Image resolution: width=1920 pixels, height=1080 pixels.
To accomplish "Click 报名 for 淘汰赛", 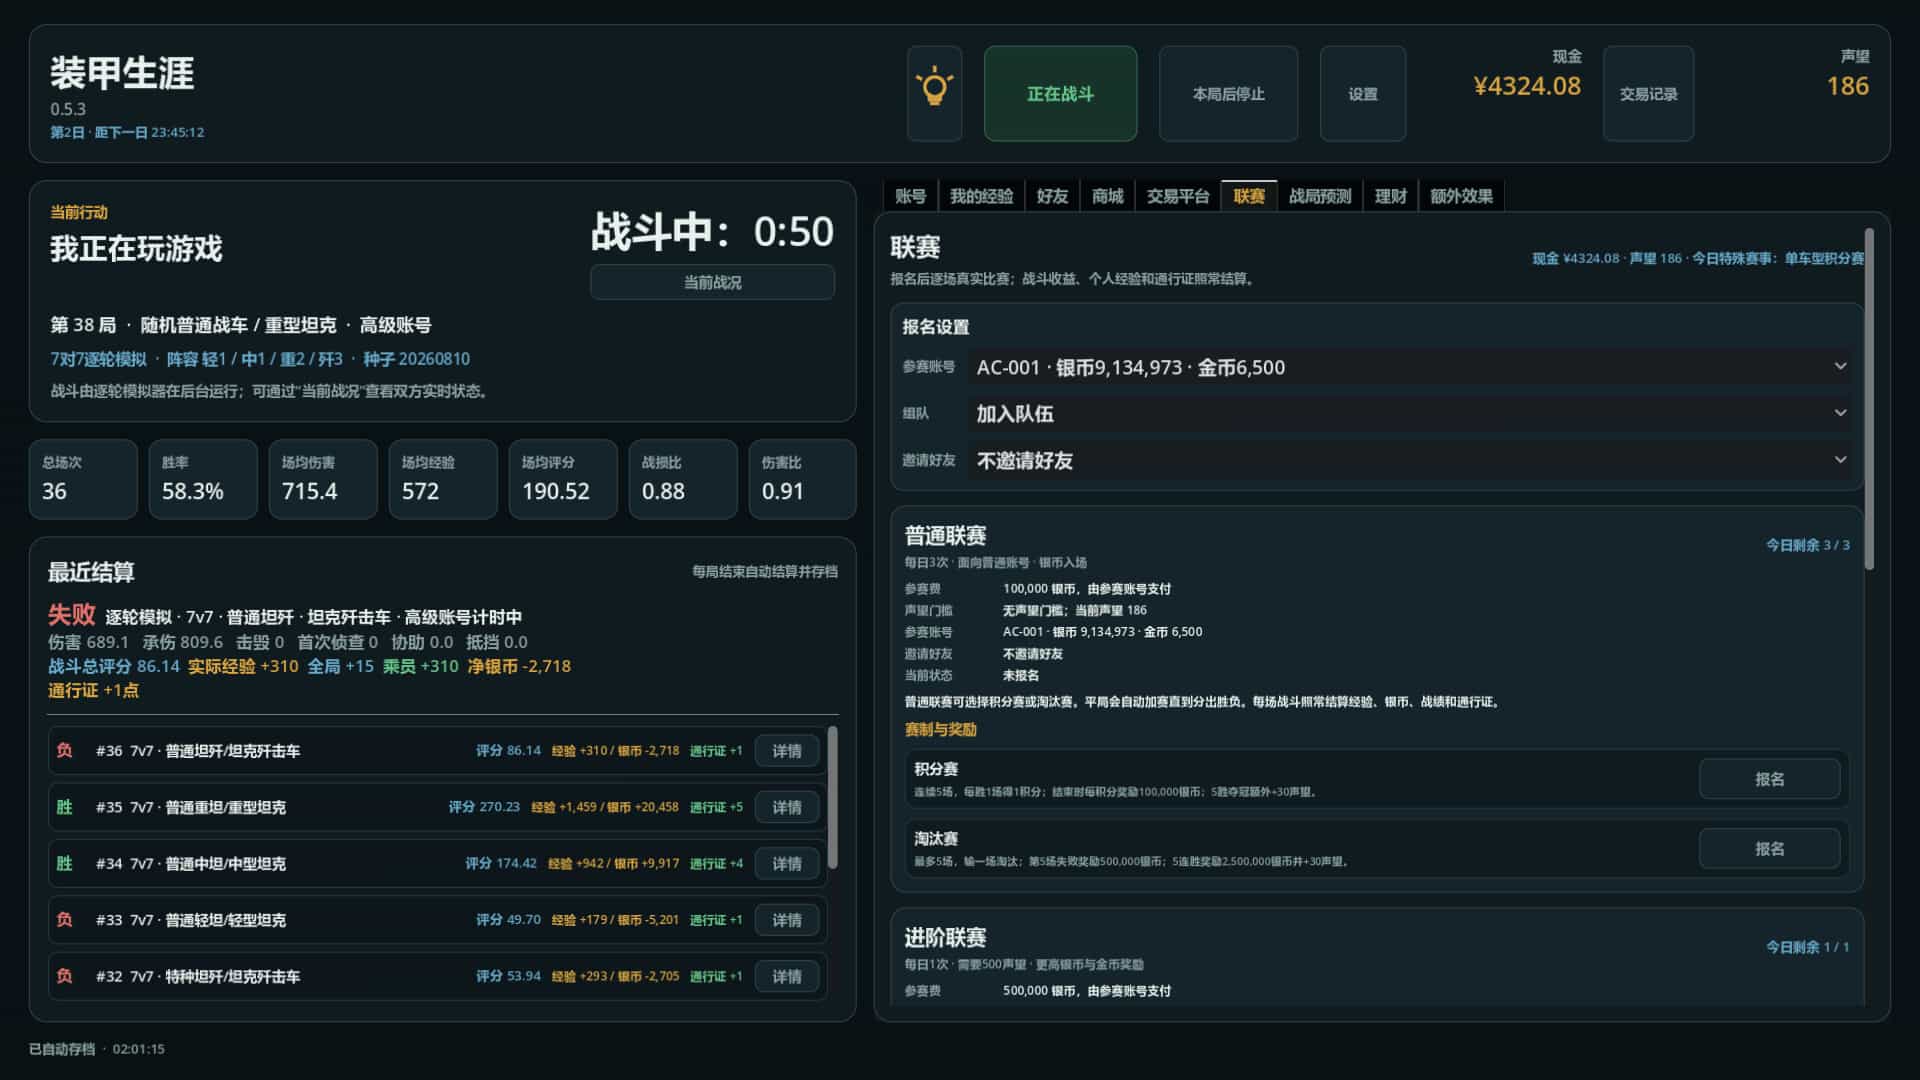I will [x=1769, y=848].
